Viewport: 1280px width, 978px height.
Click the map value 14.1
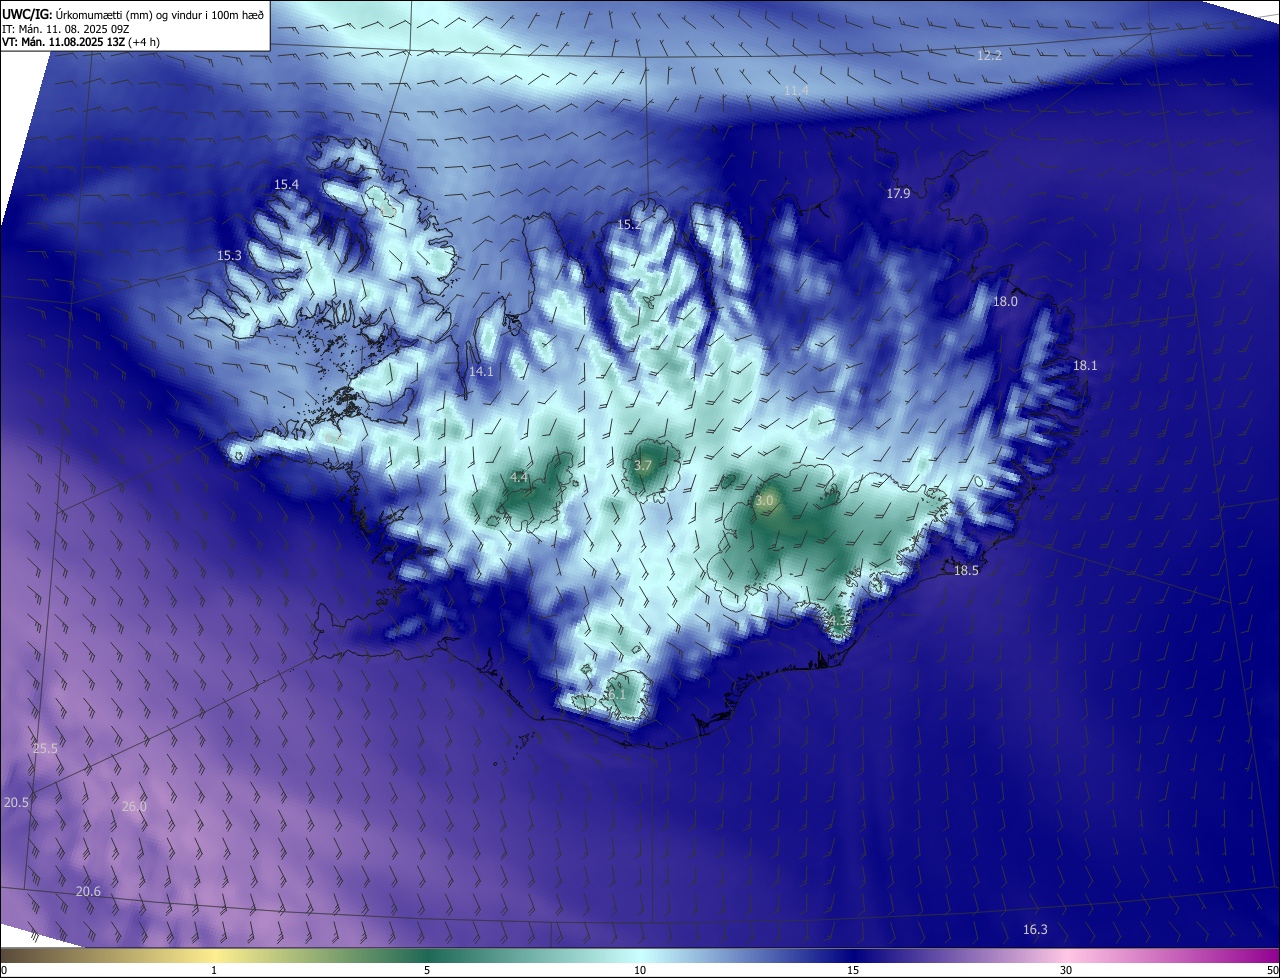(x=481, y=371)
